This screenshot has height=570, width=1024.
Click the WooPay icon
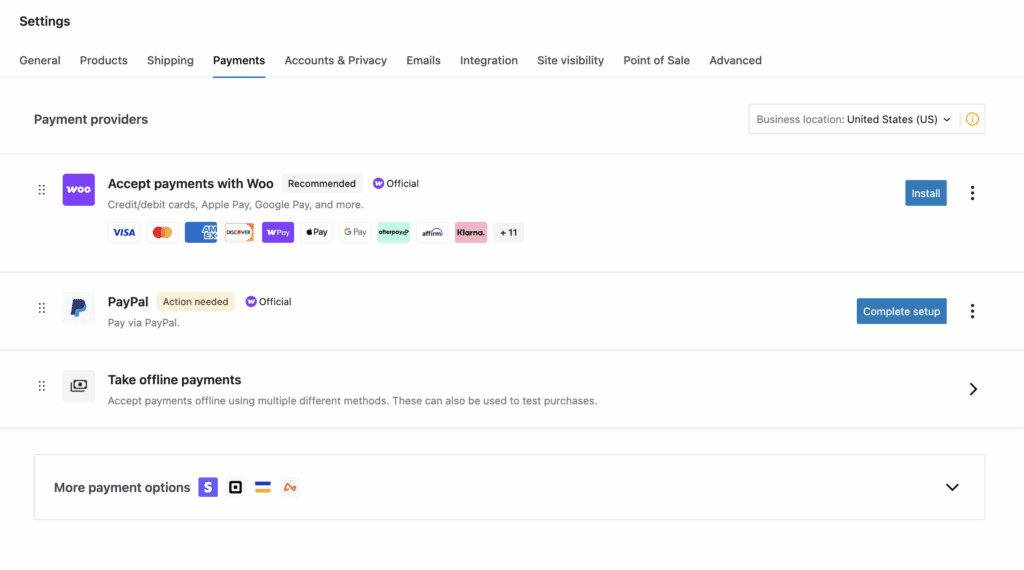point(278,232)
